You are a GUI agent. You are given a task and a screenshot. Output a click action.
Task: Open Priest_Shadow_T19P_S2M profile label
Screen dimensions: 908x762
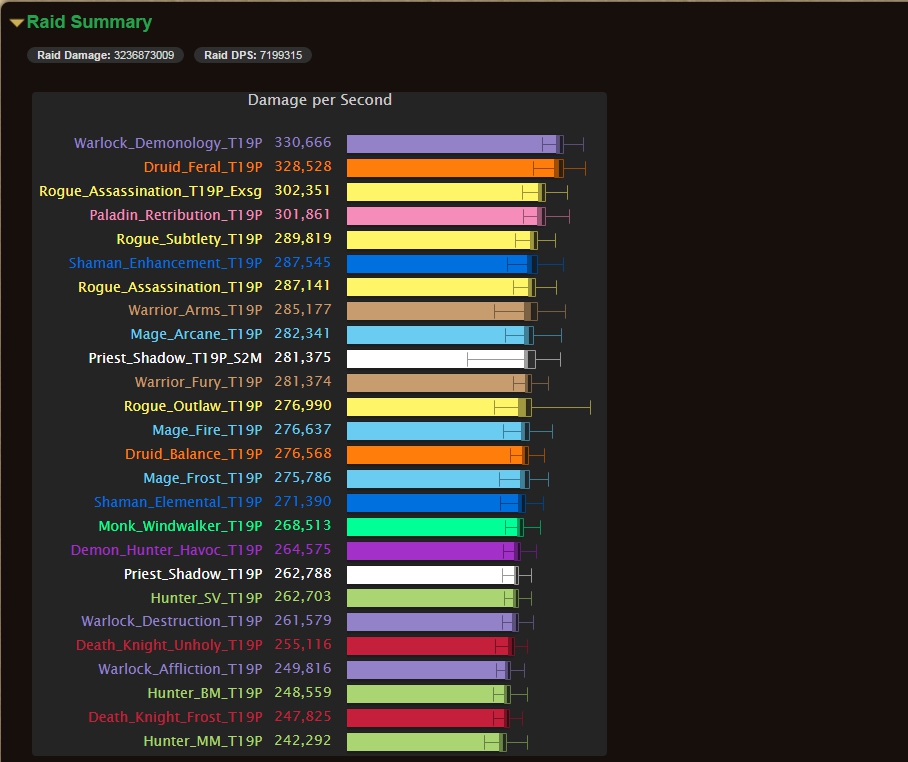click(175, 358)
